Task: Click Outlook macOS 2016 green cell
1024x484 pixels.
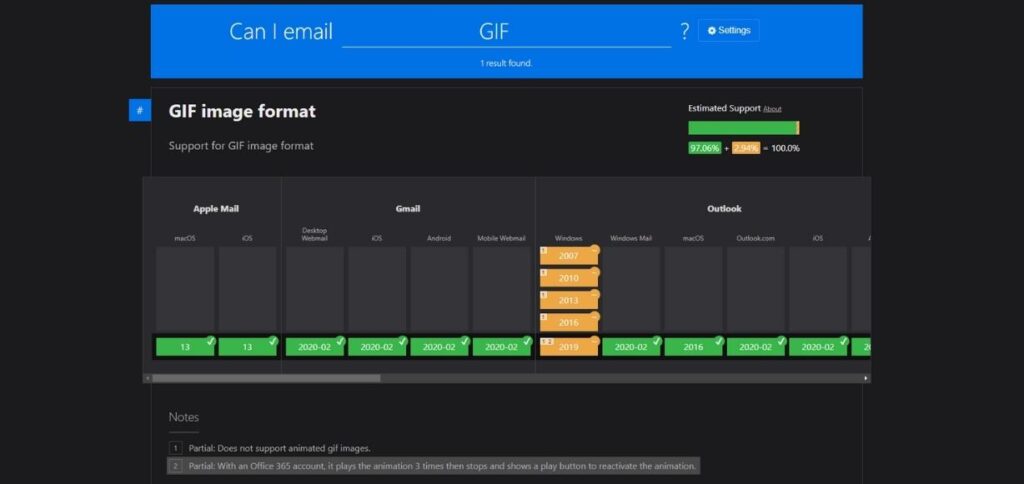Action: coord(693,347)
